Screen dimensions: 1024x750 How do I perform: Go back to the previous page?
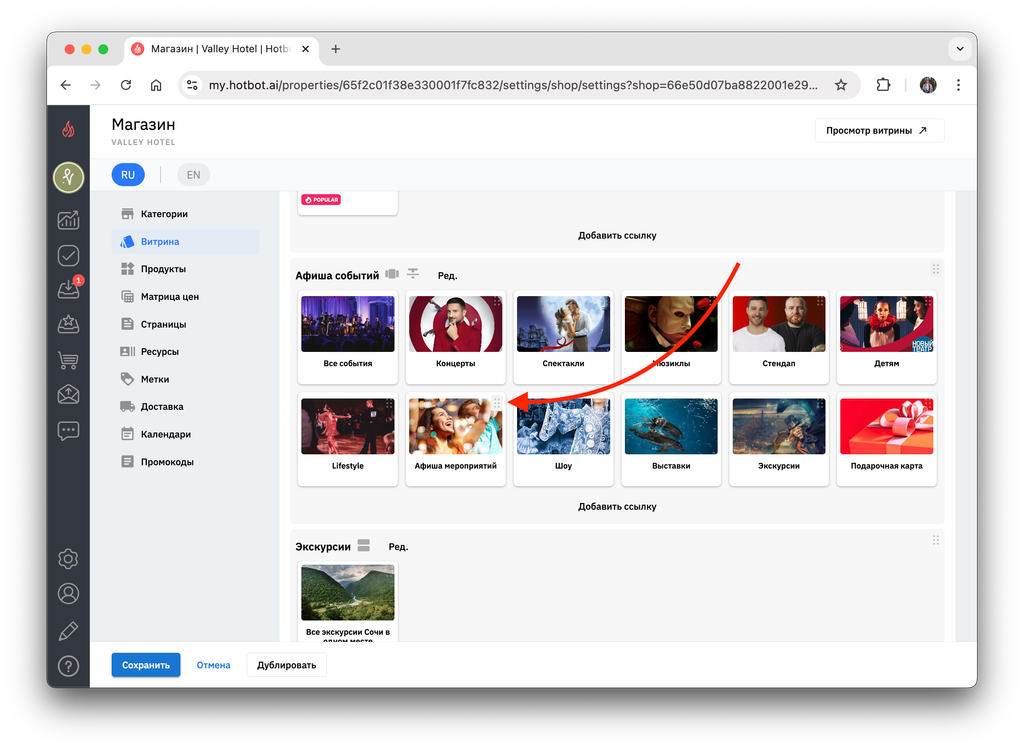(65, 85)
